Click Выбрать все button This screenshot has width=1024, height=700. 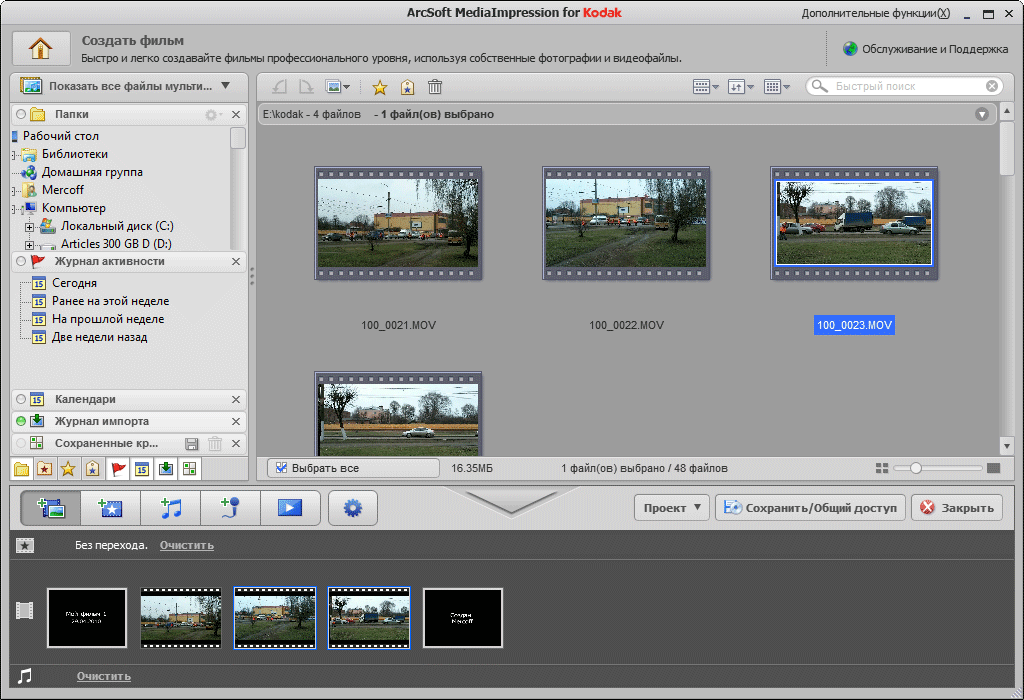(353, 468)
